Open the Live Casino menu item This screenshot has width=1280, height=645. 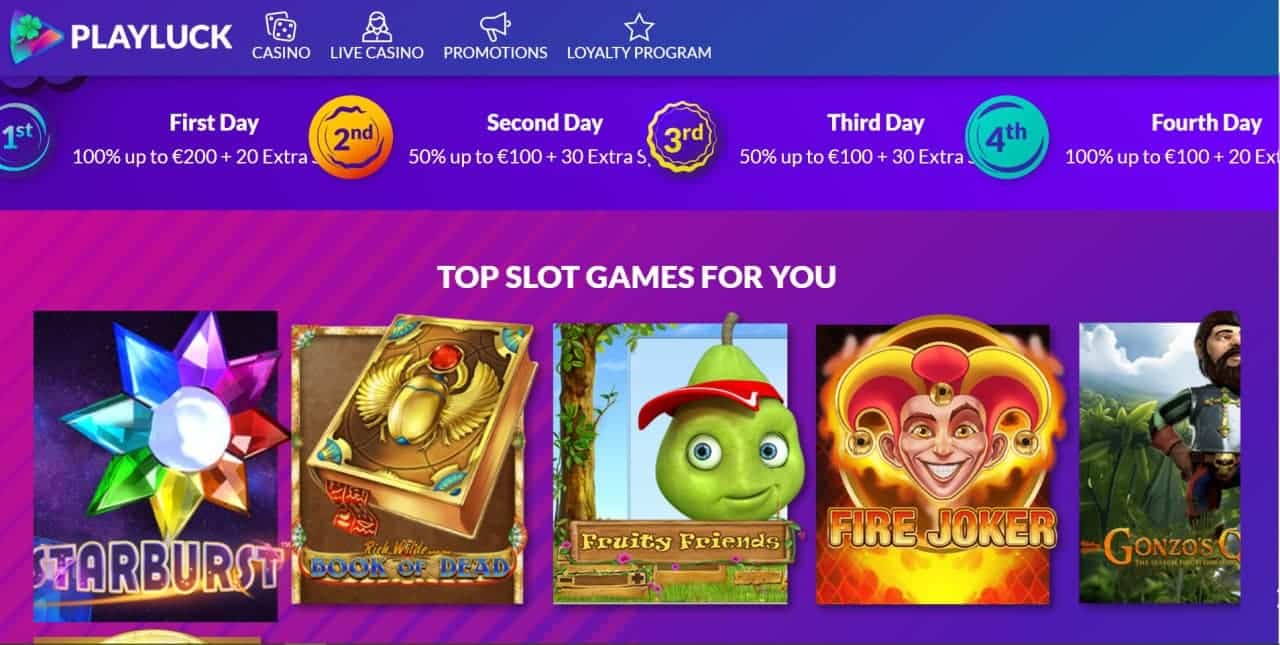coord(377,53)
